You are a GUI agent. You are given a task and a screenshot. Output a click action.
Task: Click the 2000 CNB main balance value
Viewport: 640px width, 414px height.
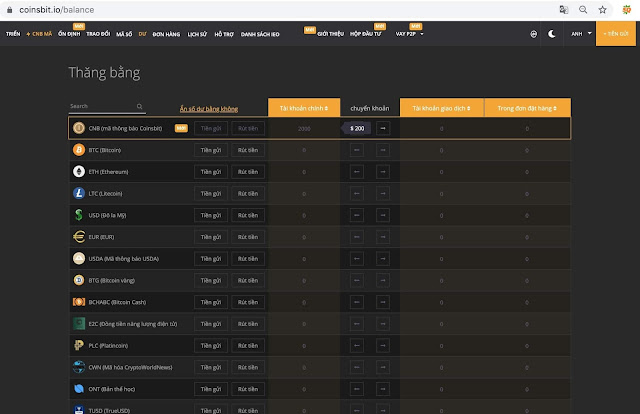304,129
